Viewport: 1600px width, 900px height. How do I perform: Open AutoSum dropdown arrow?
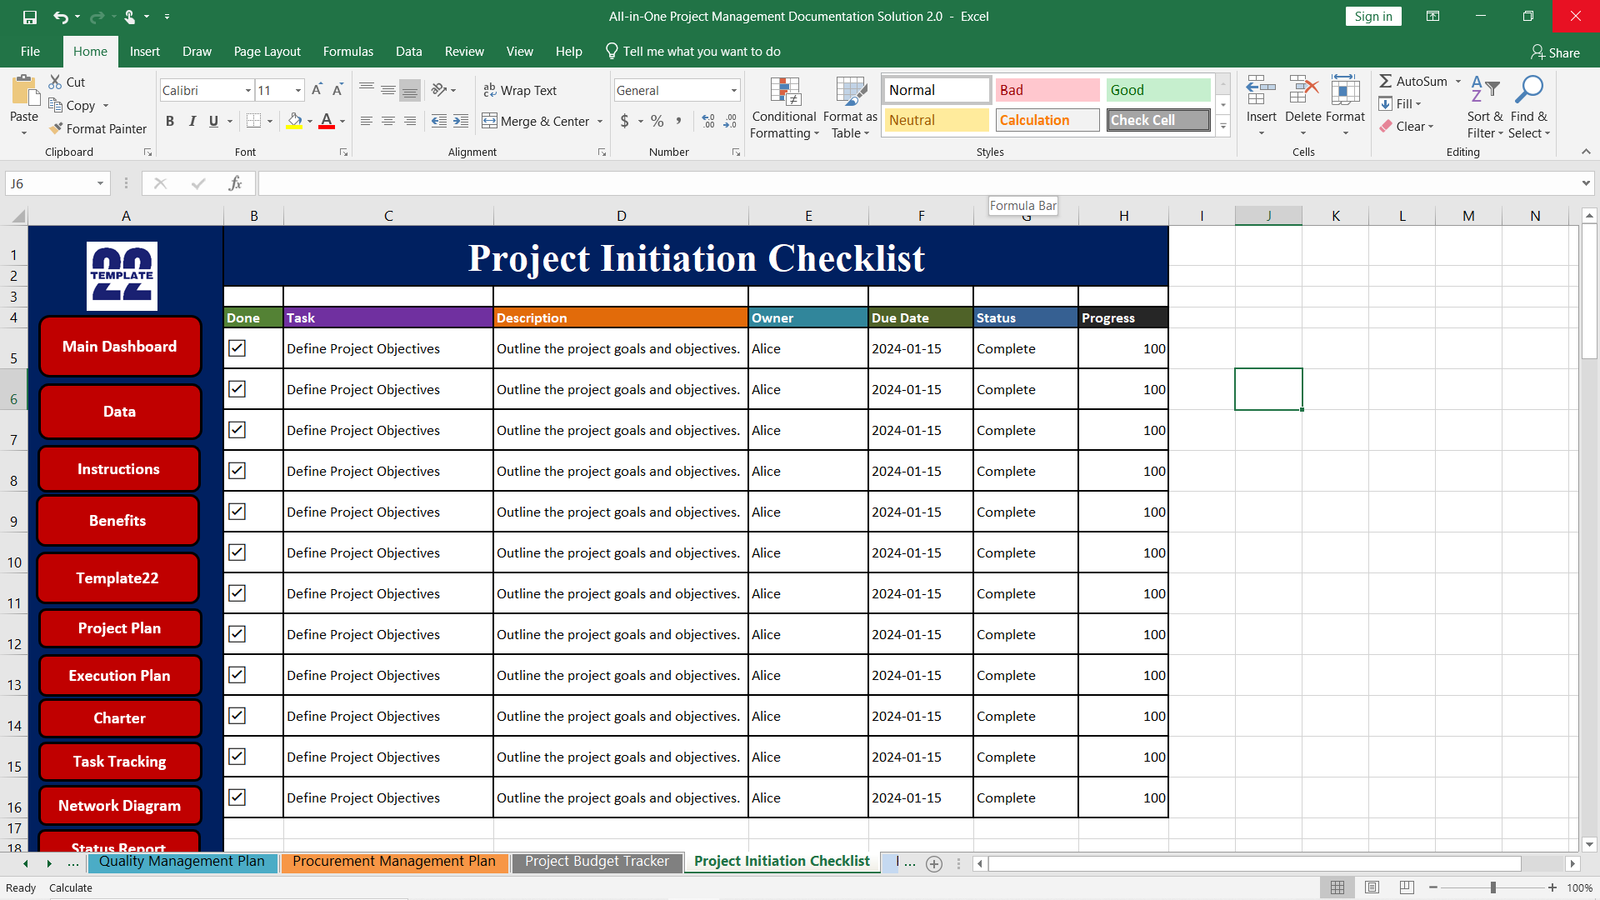(1458, 81)
